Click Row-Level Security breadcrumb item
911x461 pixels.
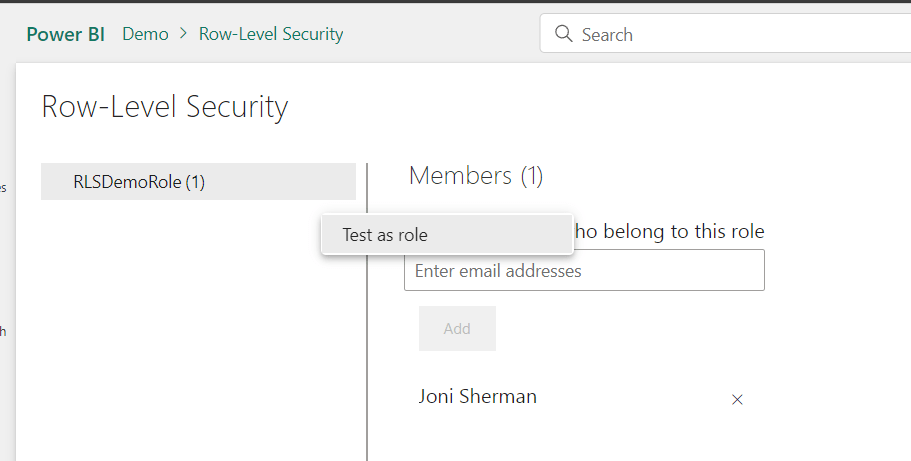pos(271,34)
